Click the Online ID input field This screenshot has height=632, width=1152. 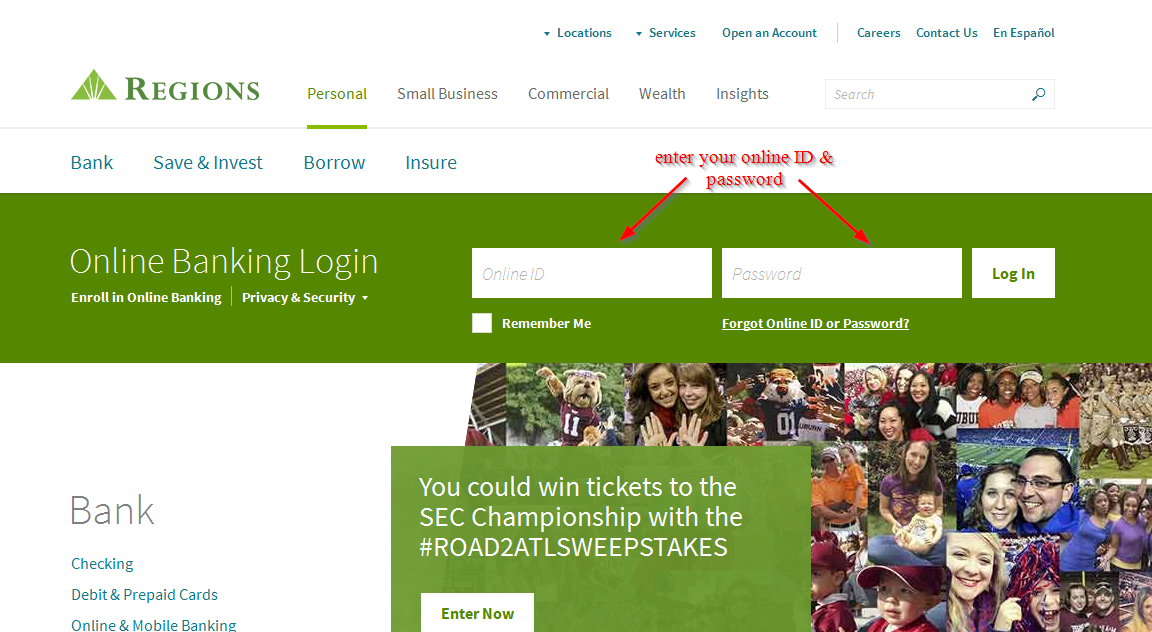(x=592, y=273)
